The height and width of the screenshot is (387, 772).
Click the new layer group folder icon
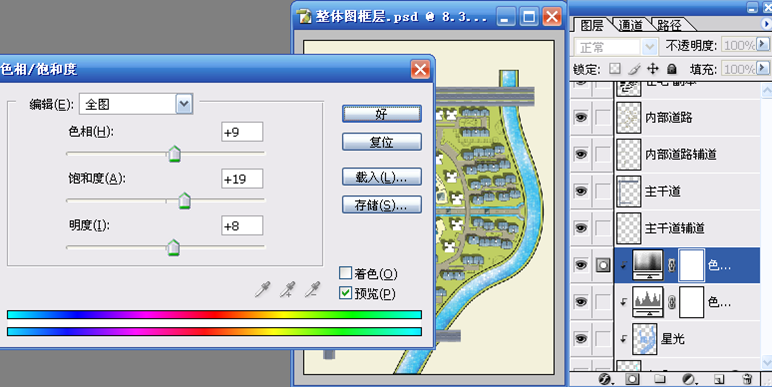coord(660,379)
